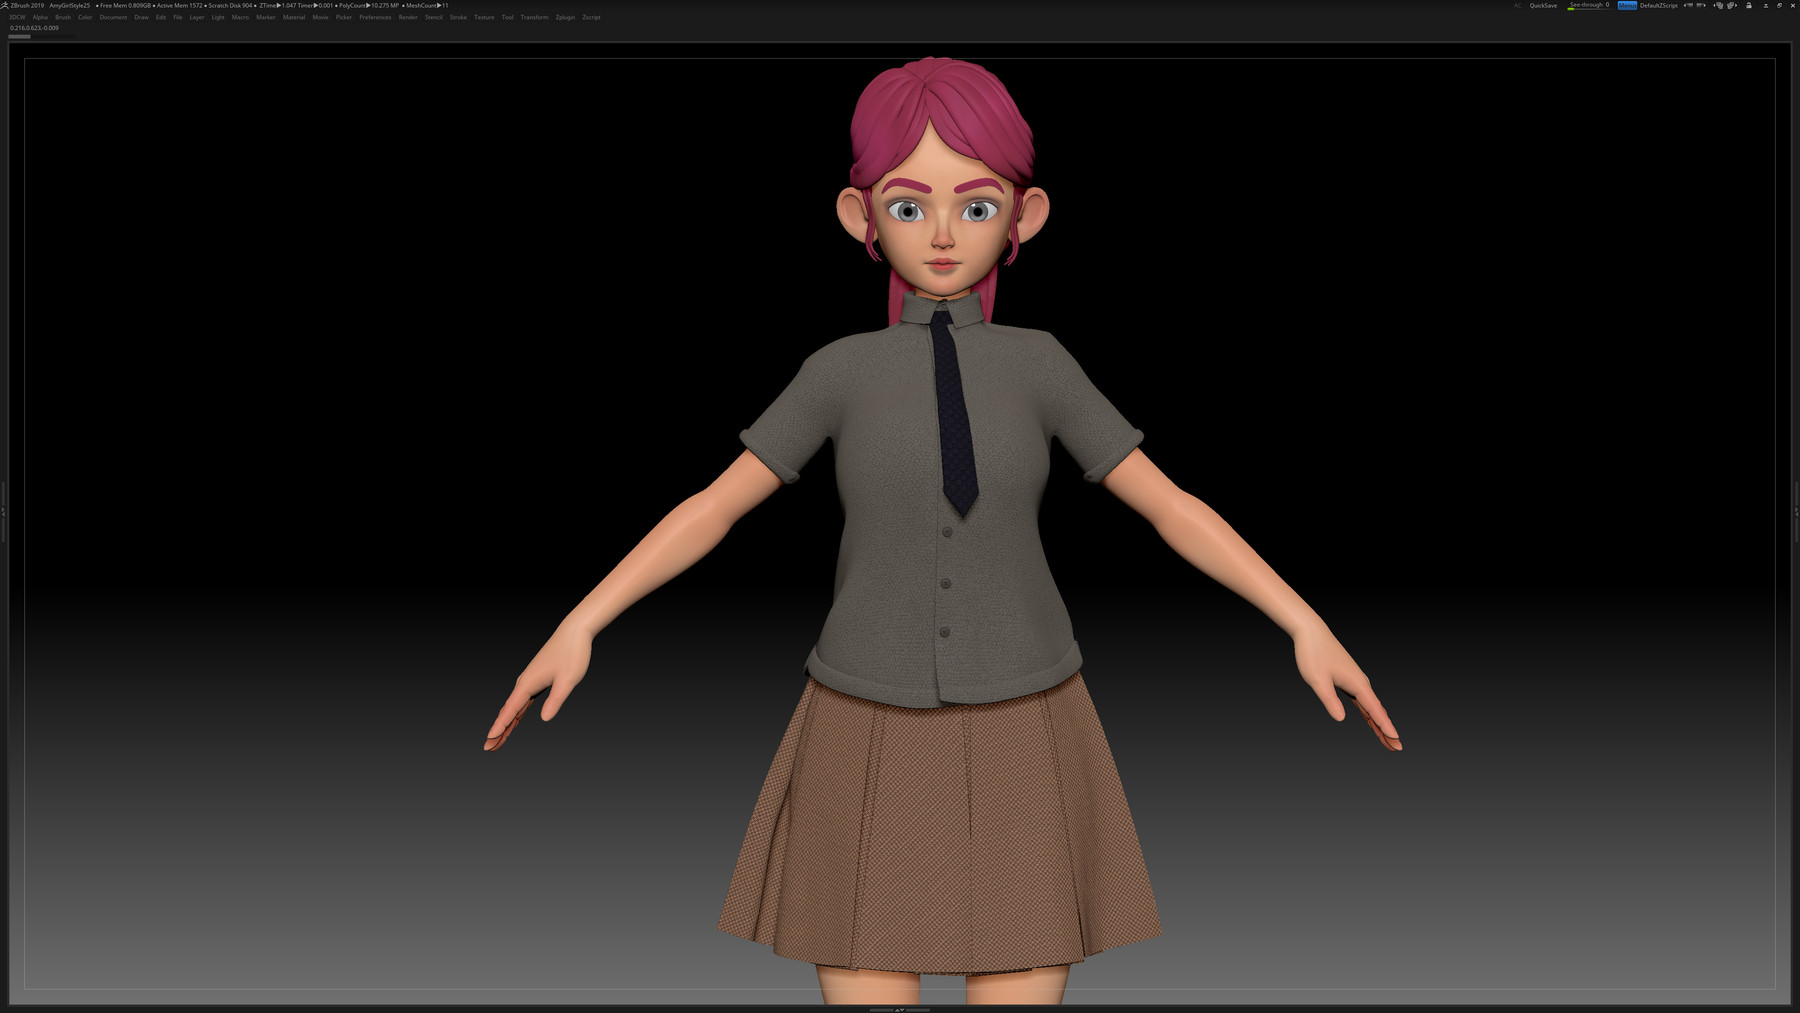Click the circular zoom icon near the top-right corner
Viewport: 1800px width, 1013px height.
1780,6
